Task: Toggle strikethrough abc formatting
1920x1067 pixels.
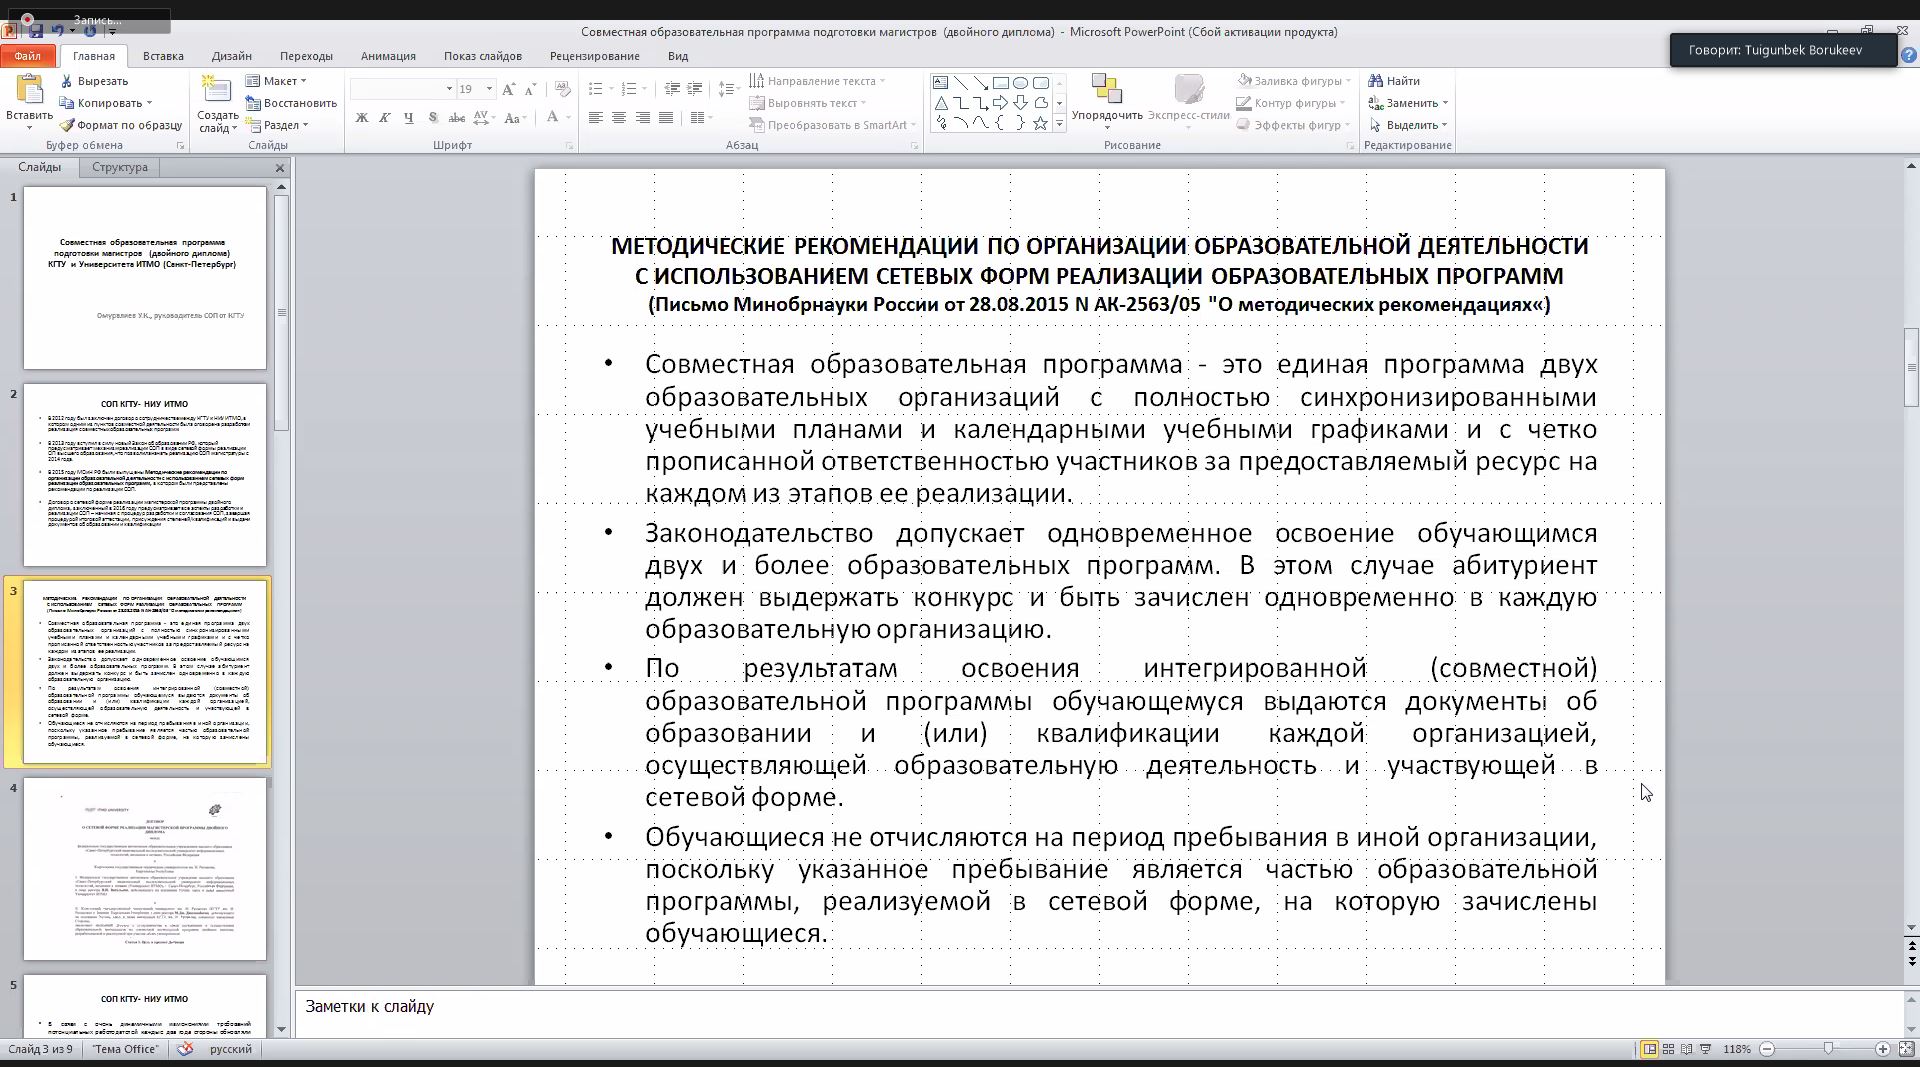Action: pos(457,118)
